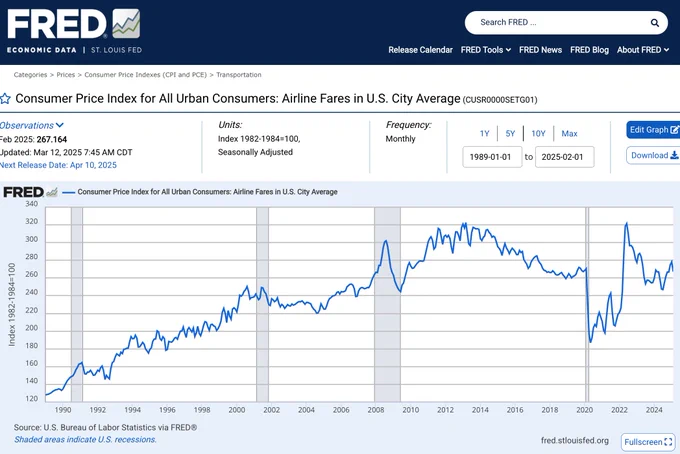Click the start date field 1989-01-01
The height and width of the screenshot is (454, 680).
pyautogui.click(x=492, y=157)
